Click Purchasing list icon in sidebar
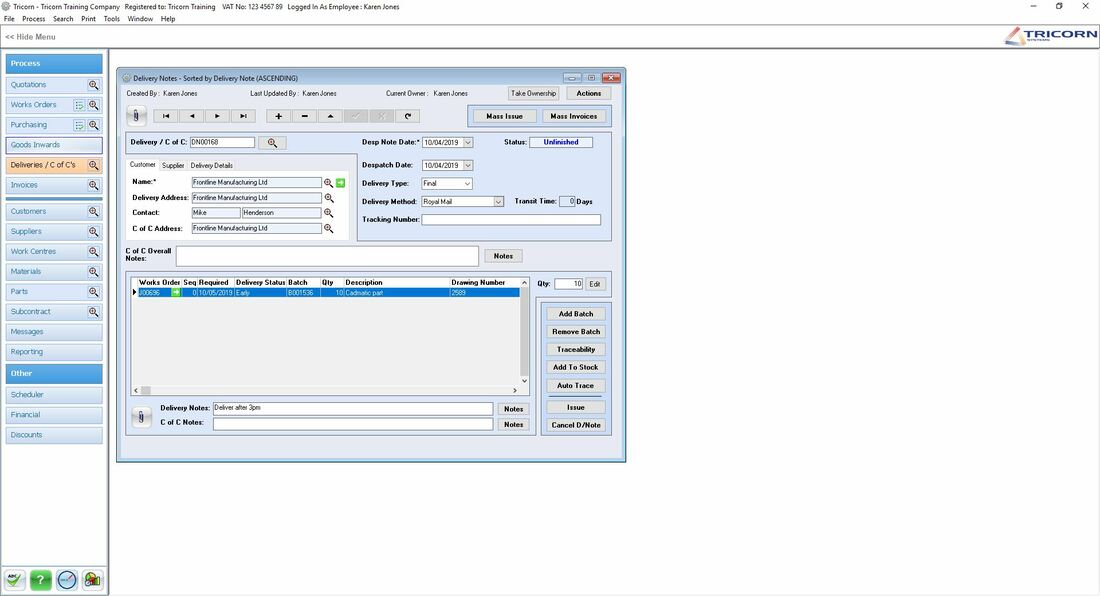This screenshot has width=1100, height=596. [79, 126]
